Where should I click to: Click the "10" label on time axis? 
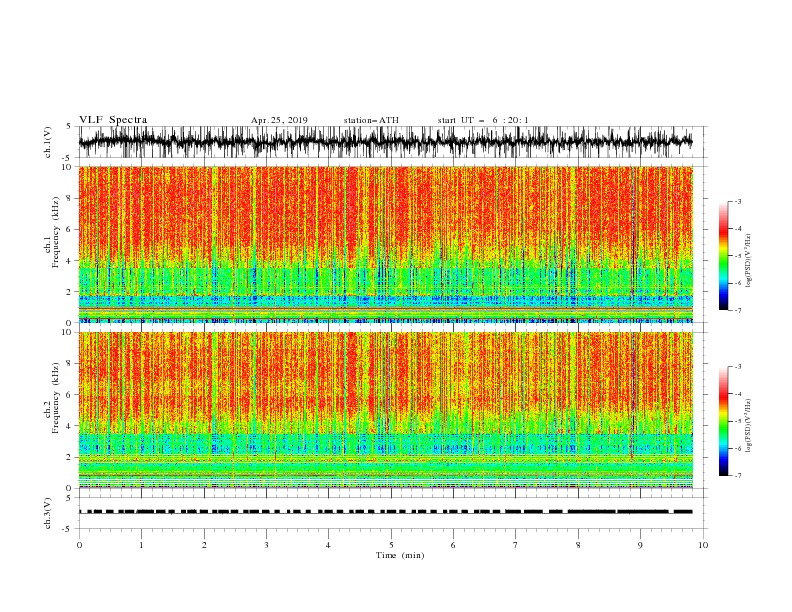[703, 545]
